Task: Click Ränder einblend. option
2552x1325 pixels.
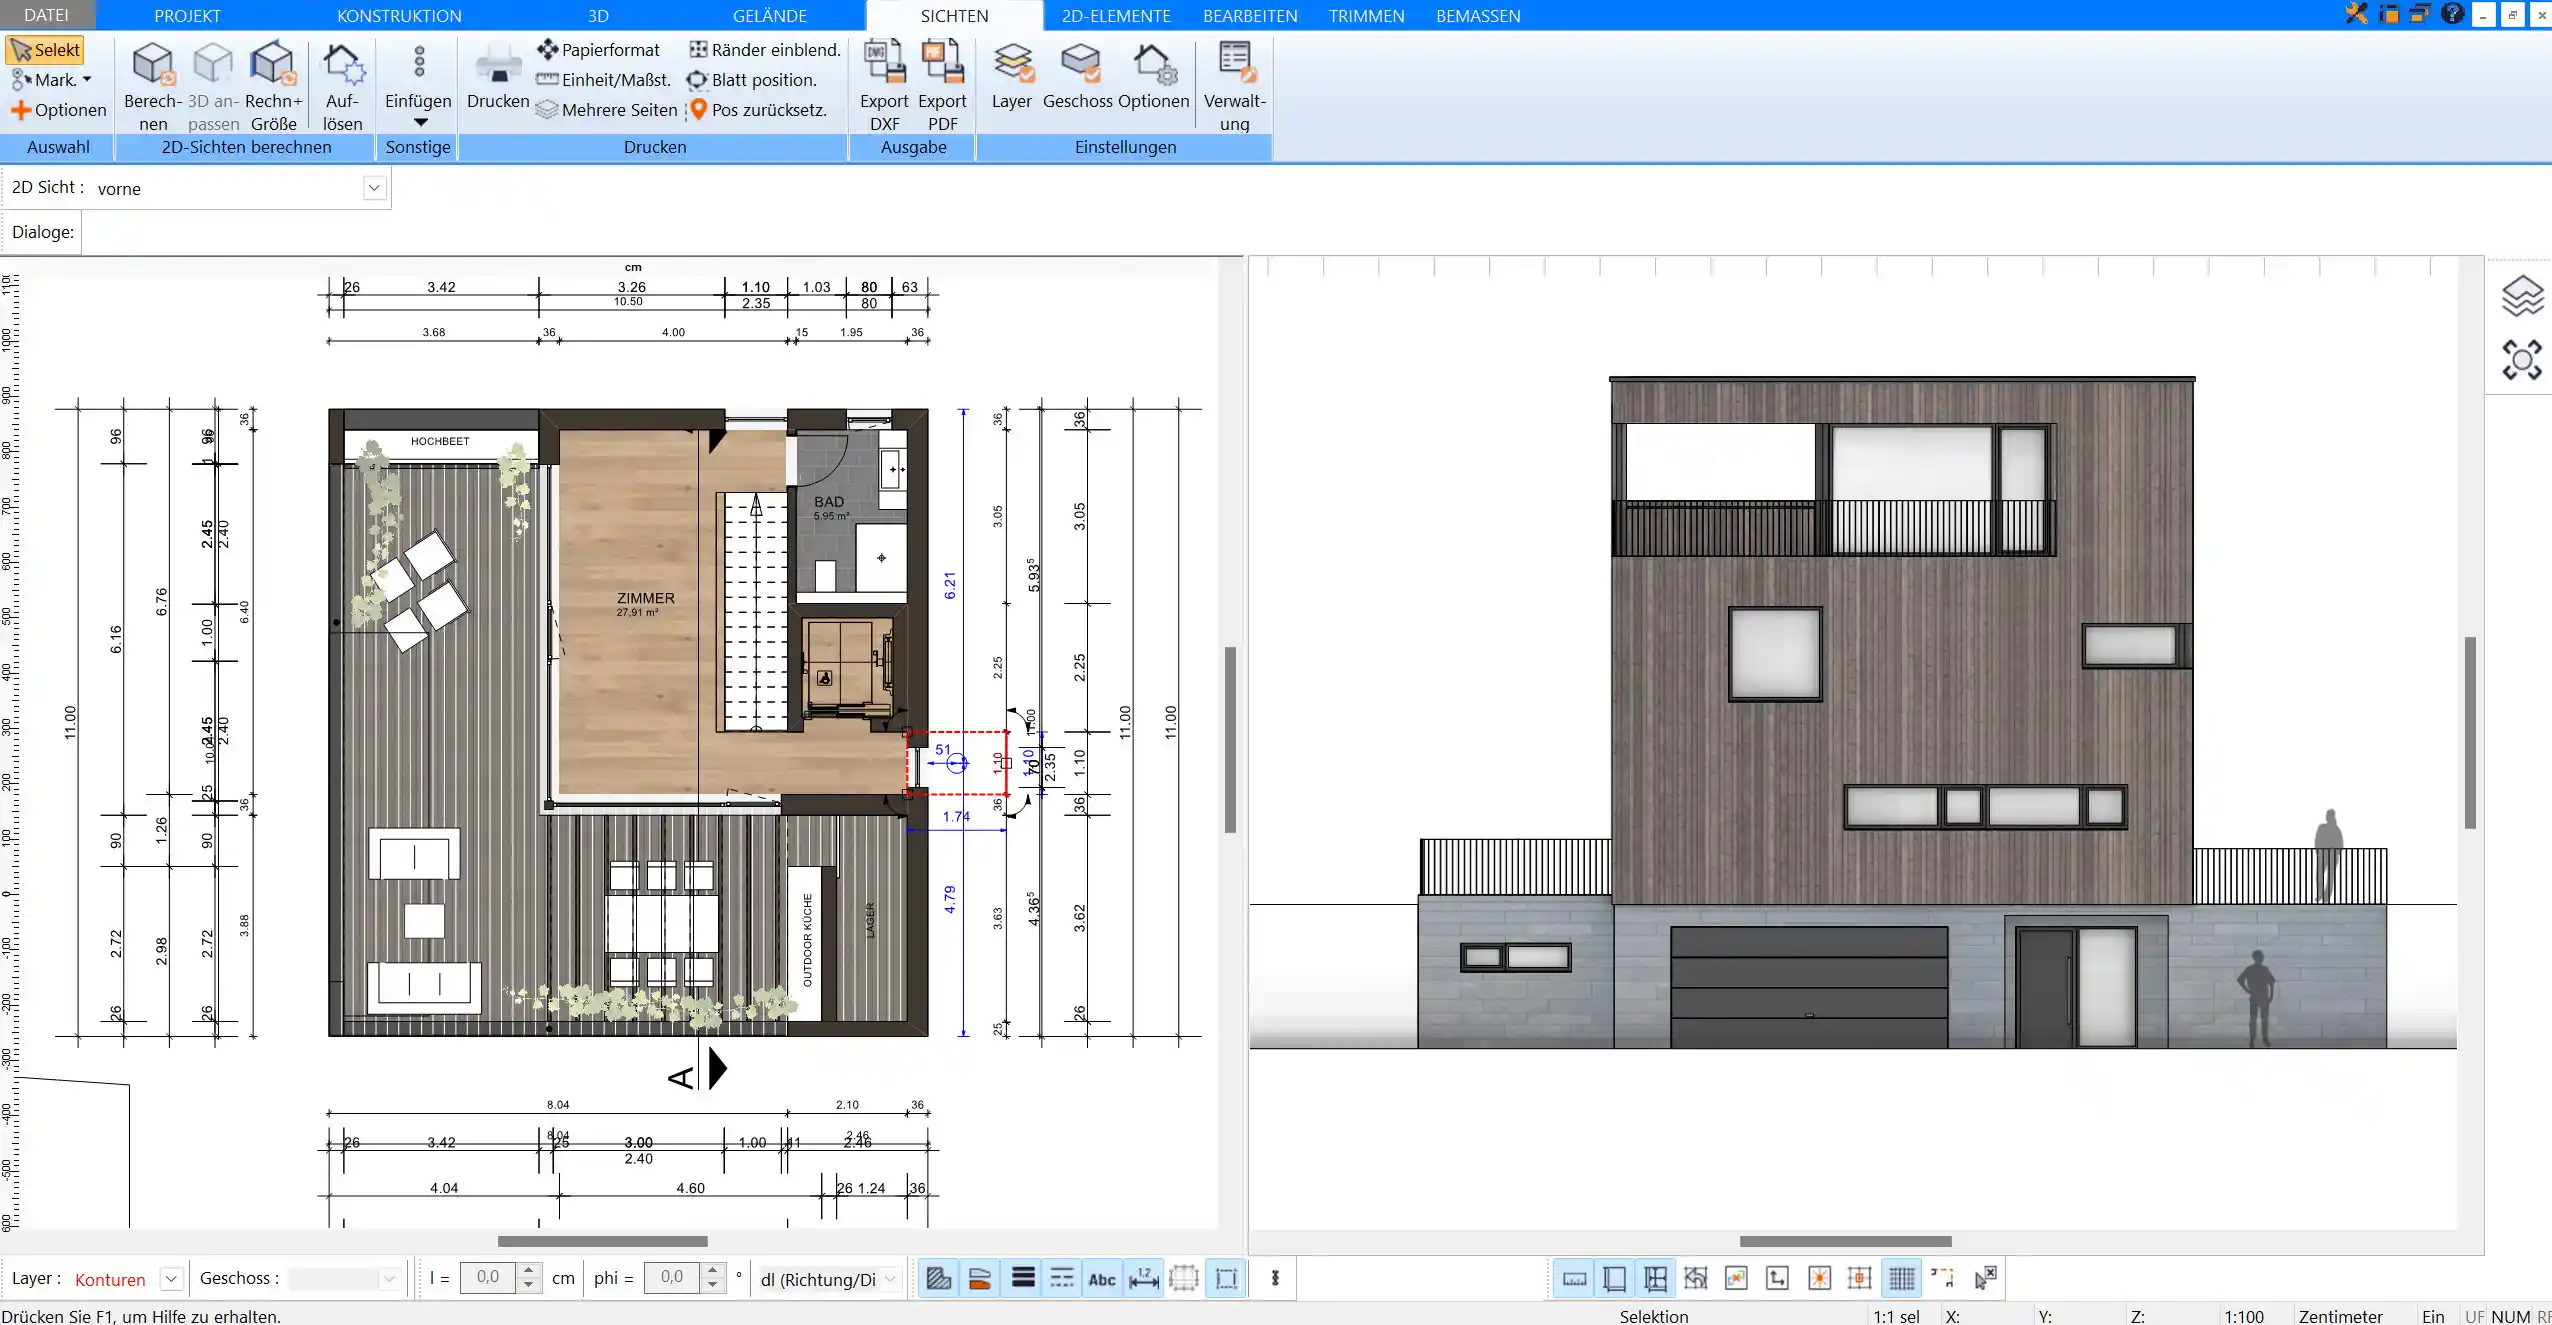Action: click(765, 50)
